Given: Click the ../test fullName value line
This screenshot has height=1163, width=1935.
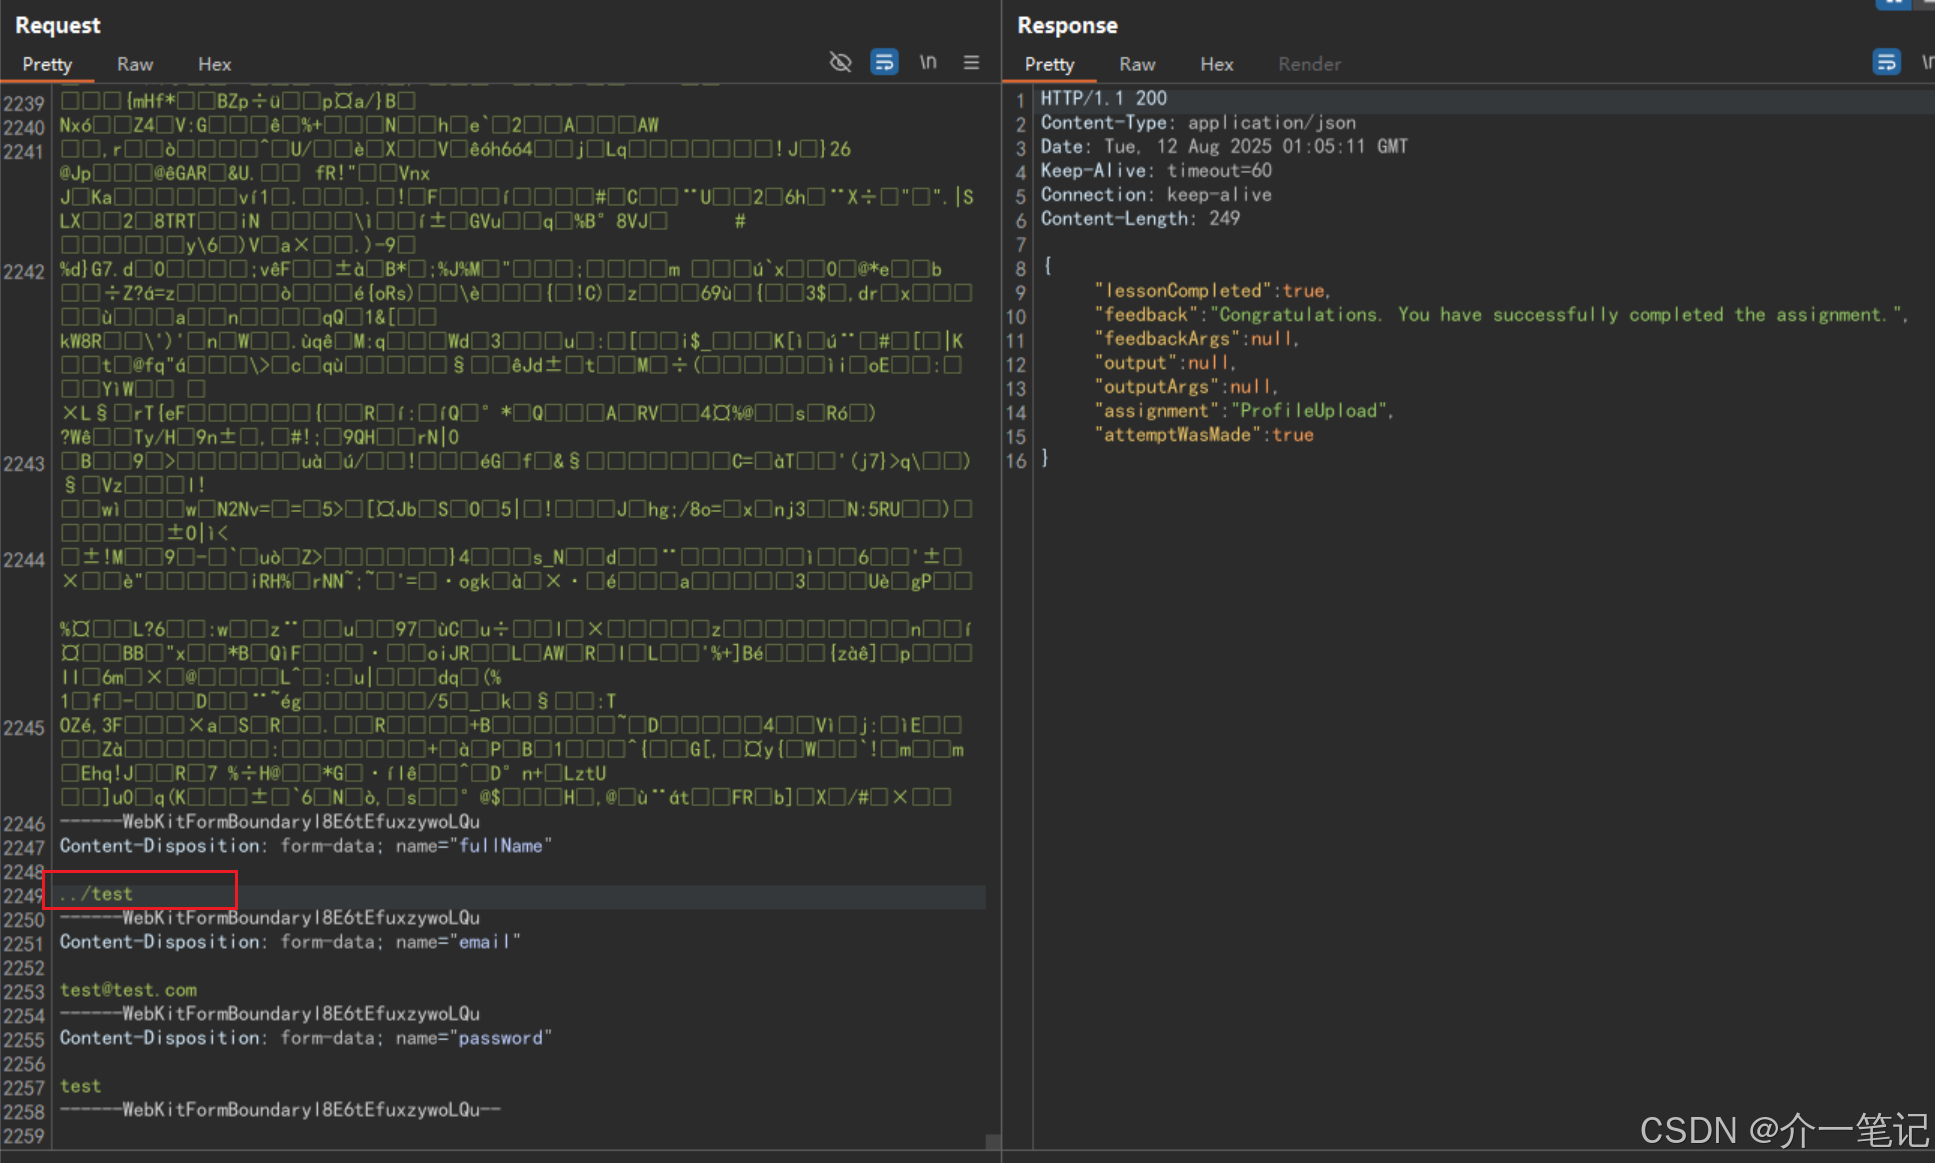Looking at the screenshot, I should (96, 894).
